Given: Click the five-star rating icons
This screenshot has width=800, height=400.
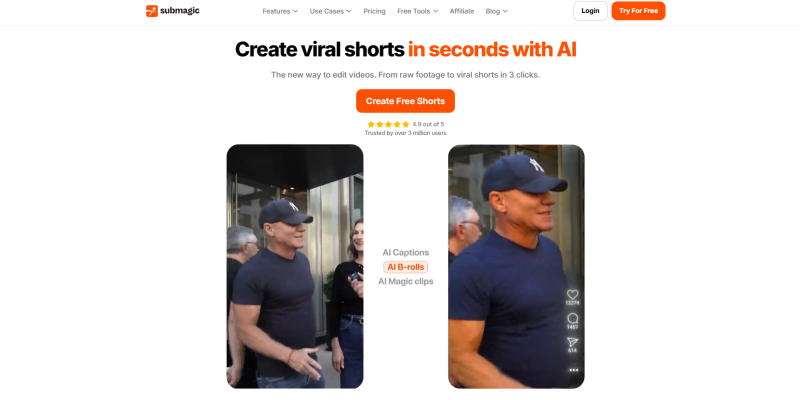Looking at the screenshot, I should (x=388, y=124).
